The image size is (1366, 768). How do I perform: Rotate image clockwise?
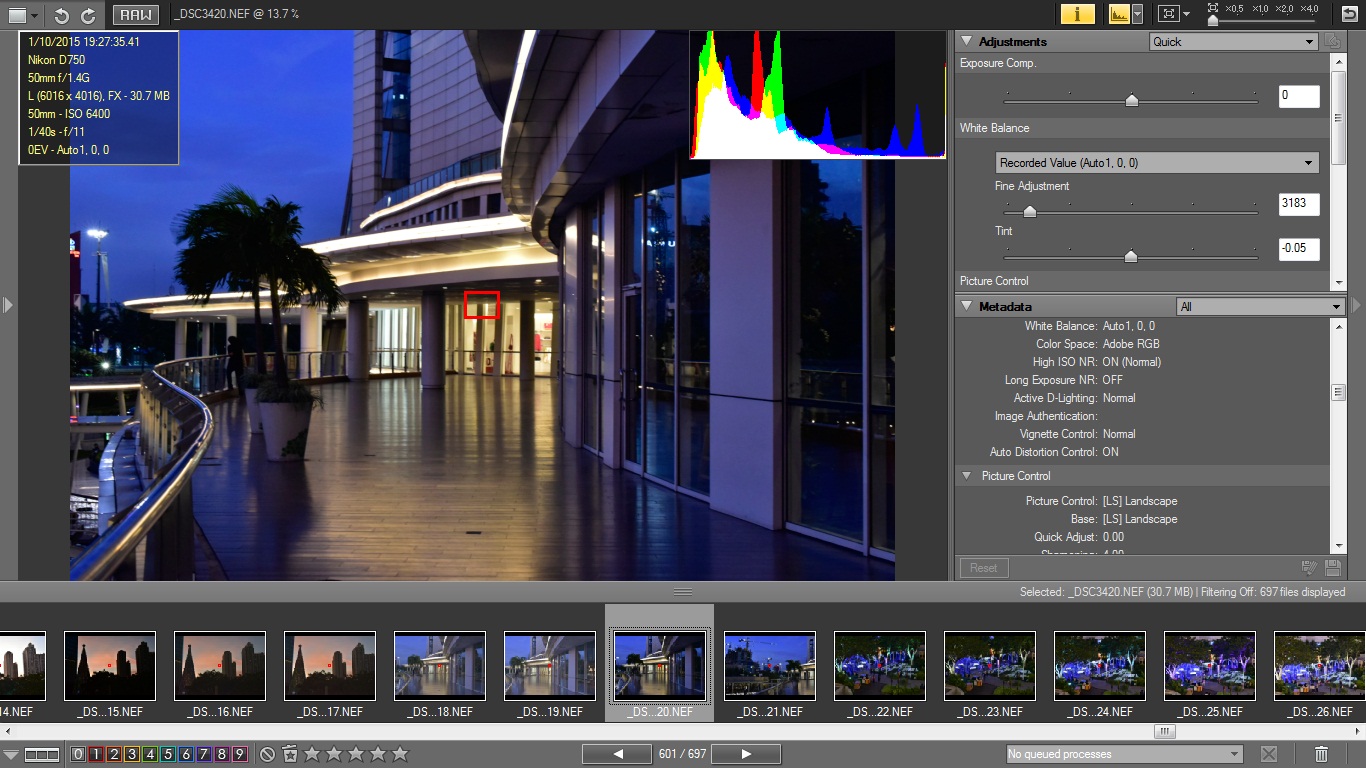pos(88,15)
